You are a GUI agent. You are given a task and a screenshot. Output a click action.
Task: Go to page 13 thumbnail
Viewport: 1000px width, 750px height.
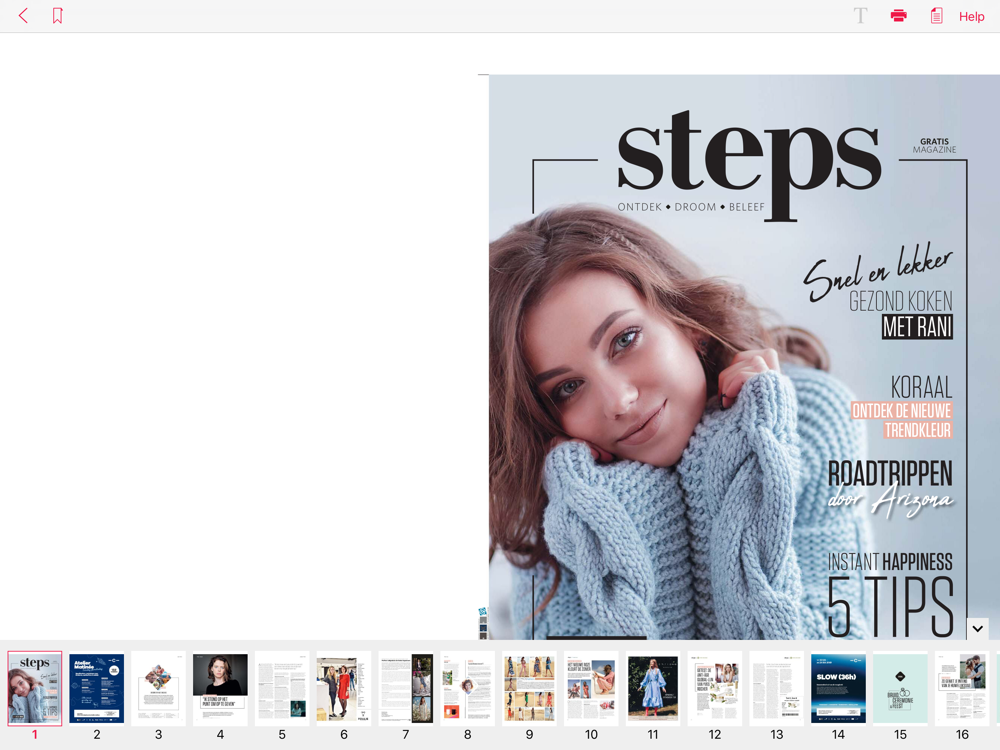[777, 688]
